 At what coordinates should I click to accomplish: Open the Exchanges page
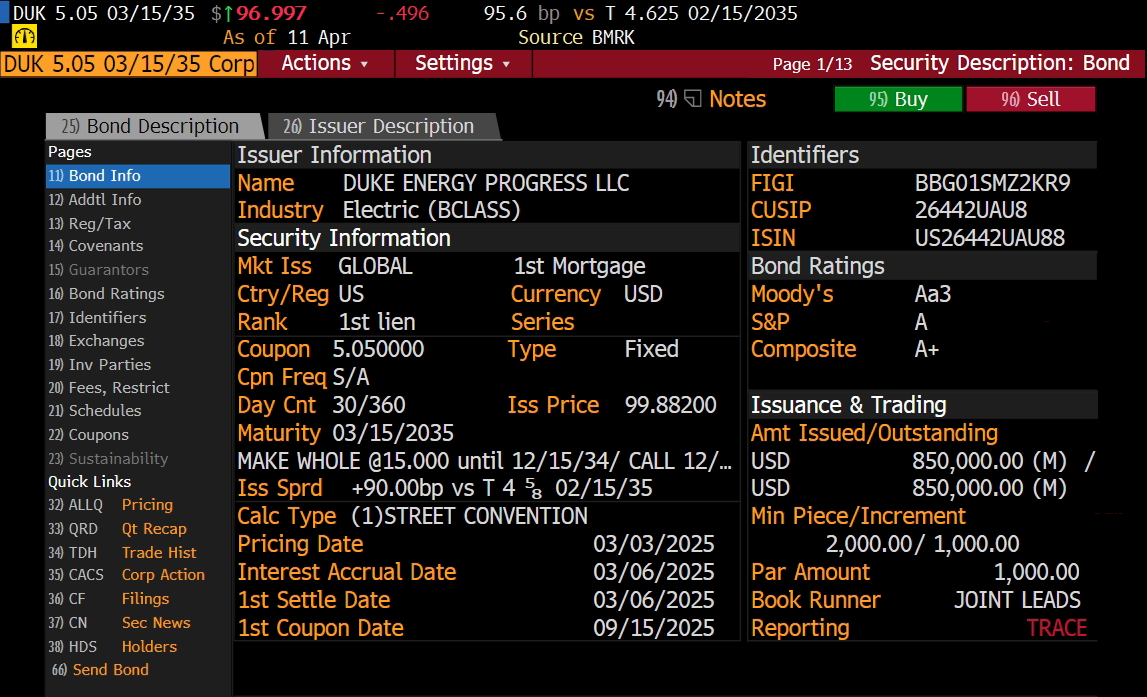(x=97, y=341)
